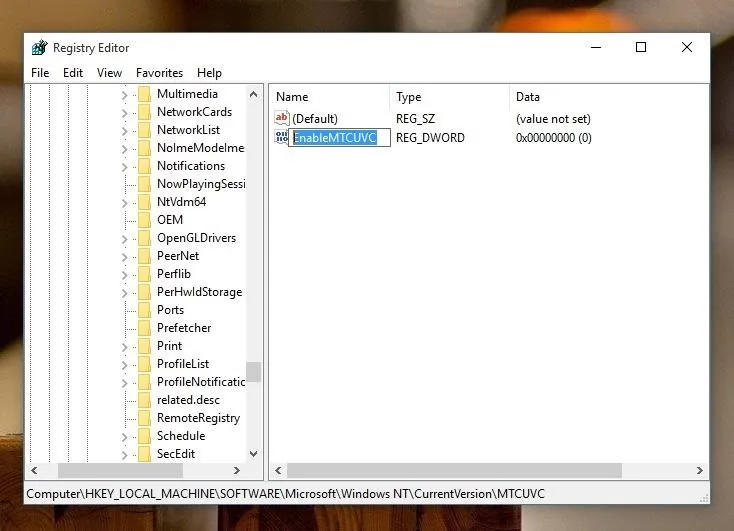Open the Edit menu
734x531 pixels.
click(x=73, y=73)
